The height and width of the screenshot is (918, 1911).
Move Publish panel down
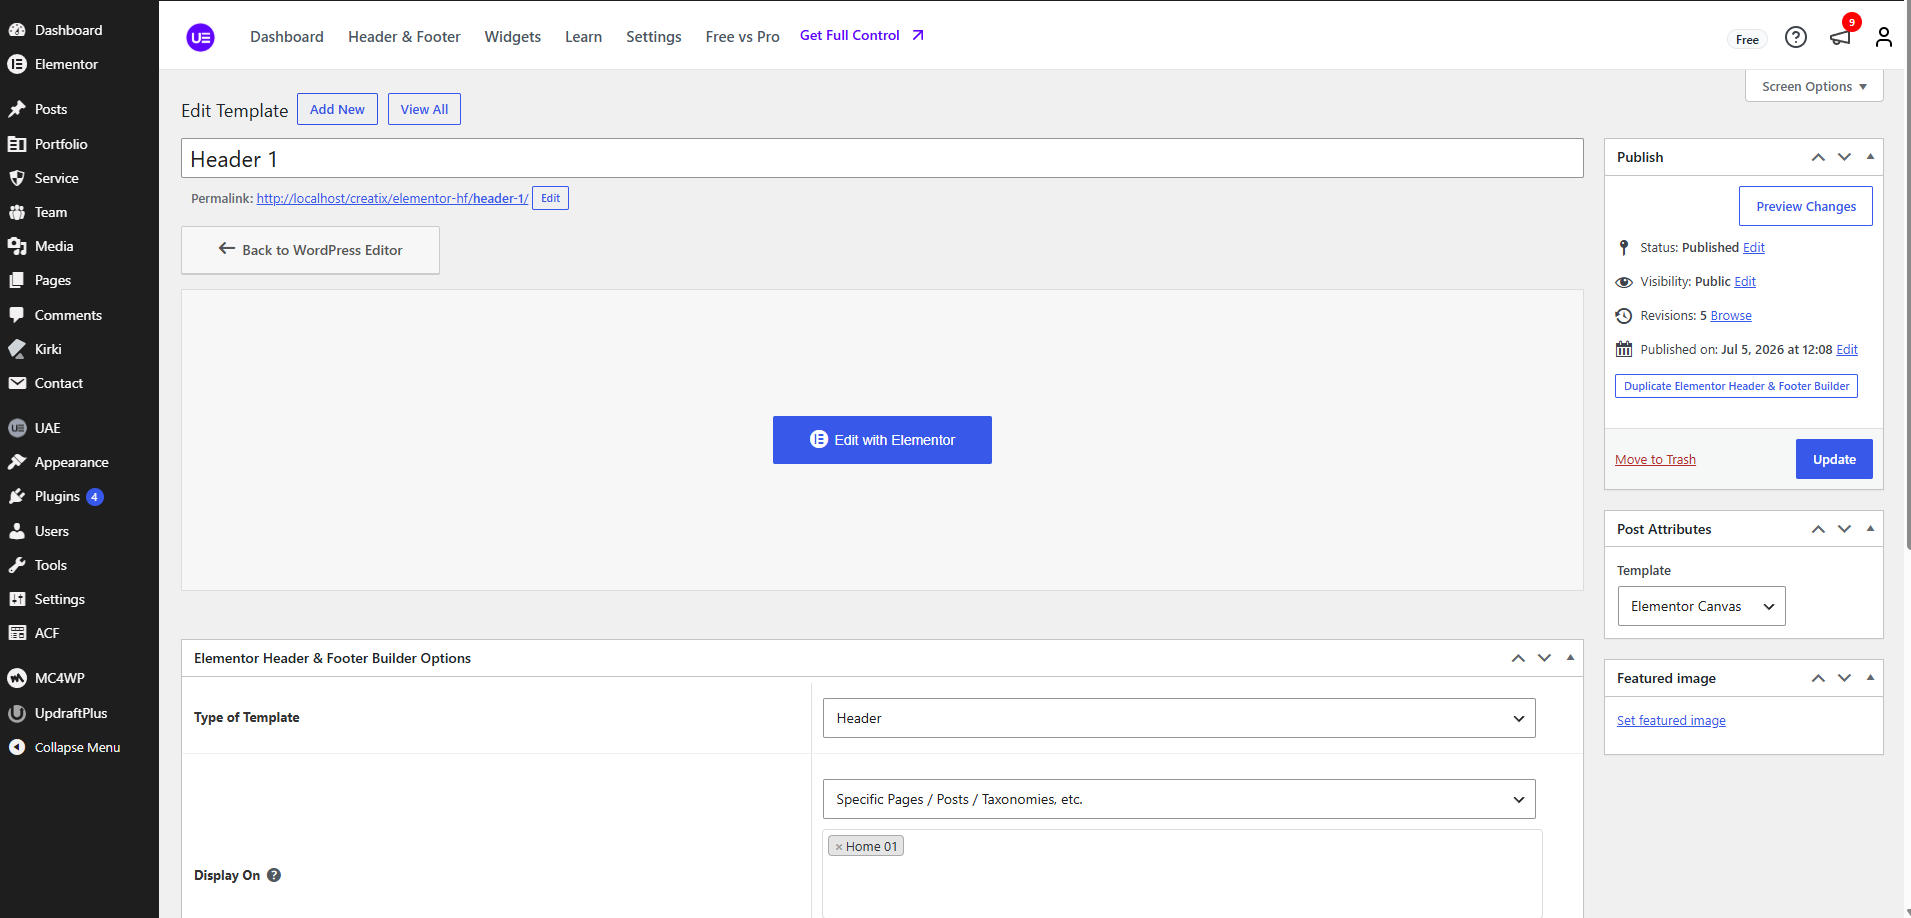[1844, 157]
